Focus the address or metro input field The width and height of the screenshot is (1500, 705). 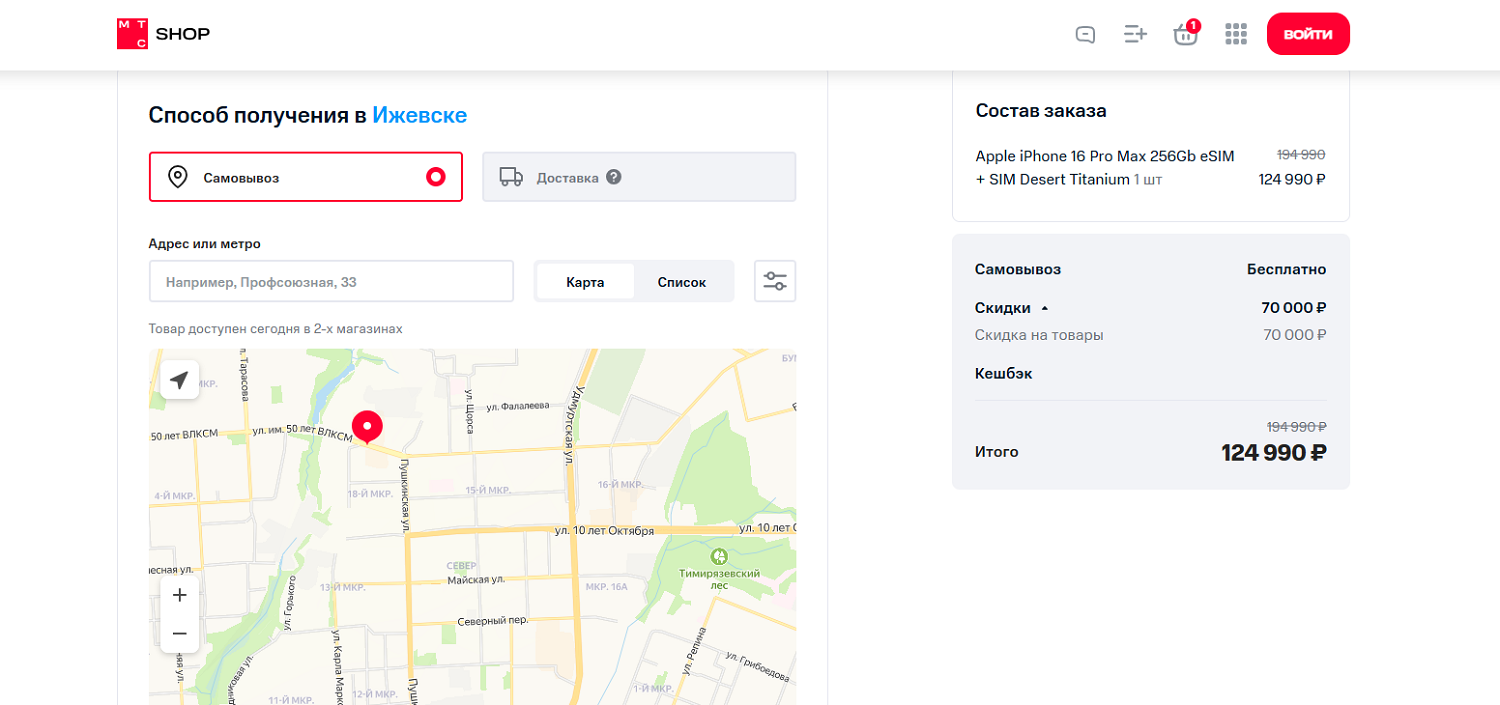tap(331, 282)
